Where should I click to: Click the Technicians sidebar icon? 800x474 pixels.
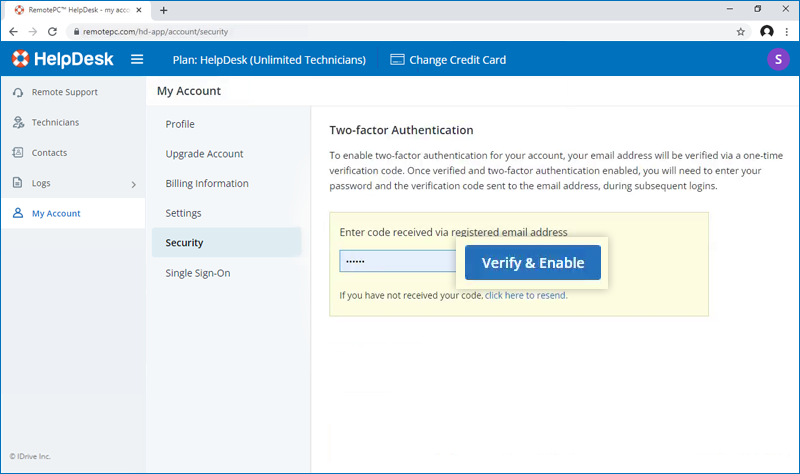pyautogui.click(x=18, y=123)
